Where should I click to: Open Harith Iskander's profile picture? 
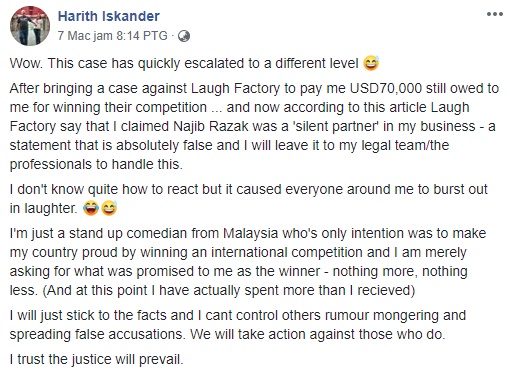click(30, 26)
